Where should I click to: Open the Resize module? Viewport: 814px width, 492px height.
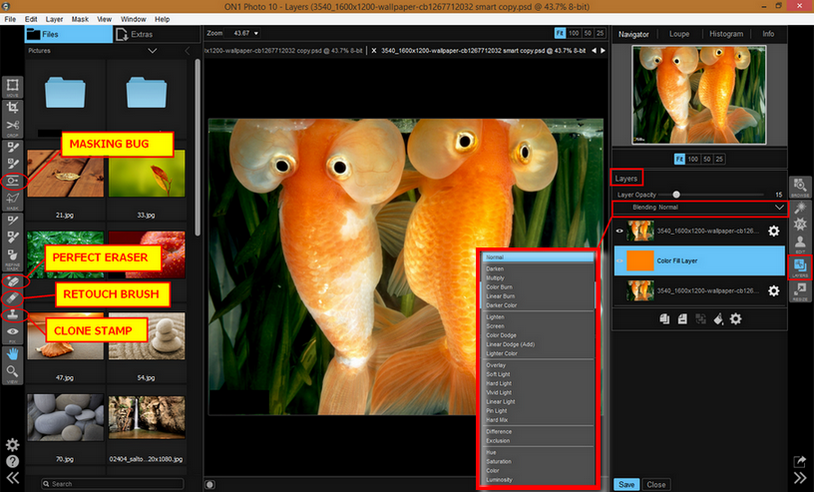tap(800, 289)
